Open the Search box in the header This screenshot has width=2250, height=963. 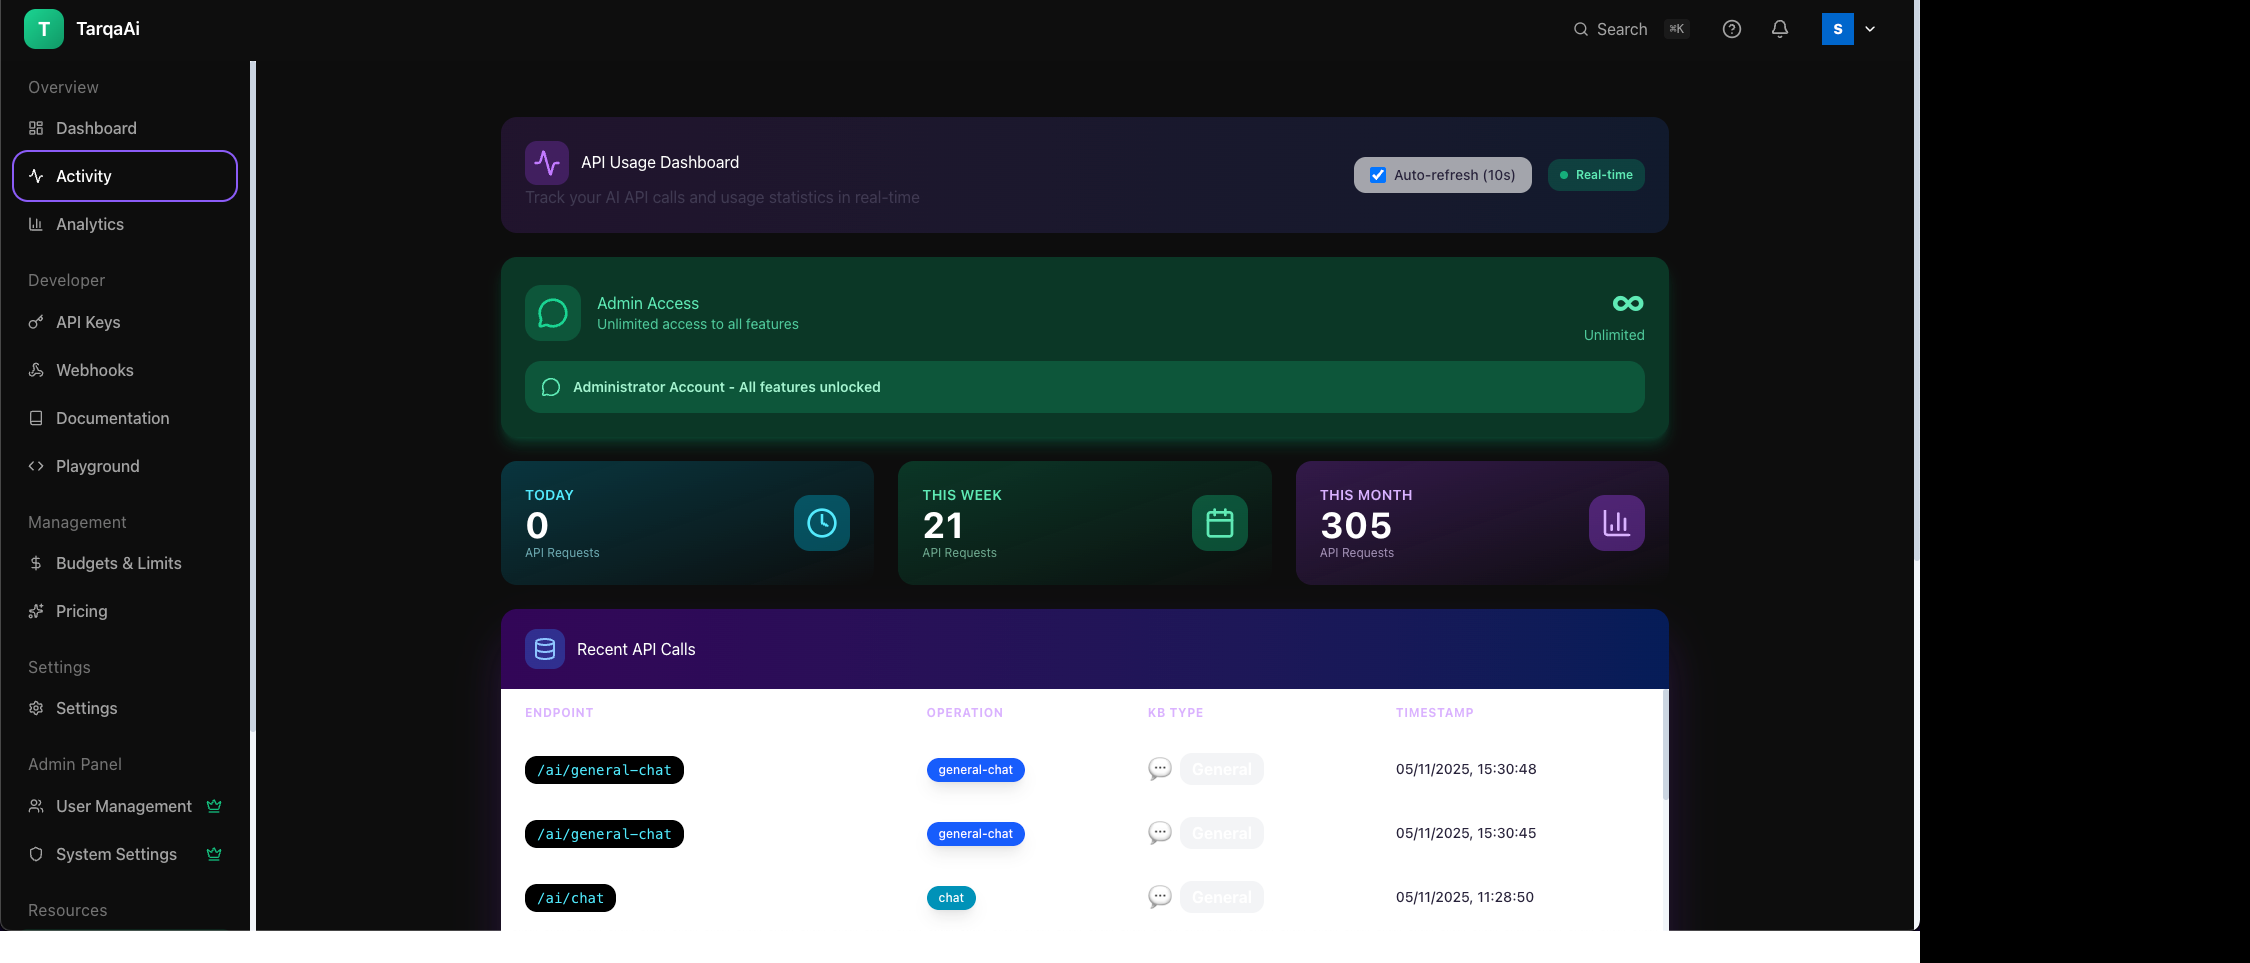(1631, 29)
